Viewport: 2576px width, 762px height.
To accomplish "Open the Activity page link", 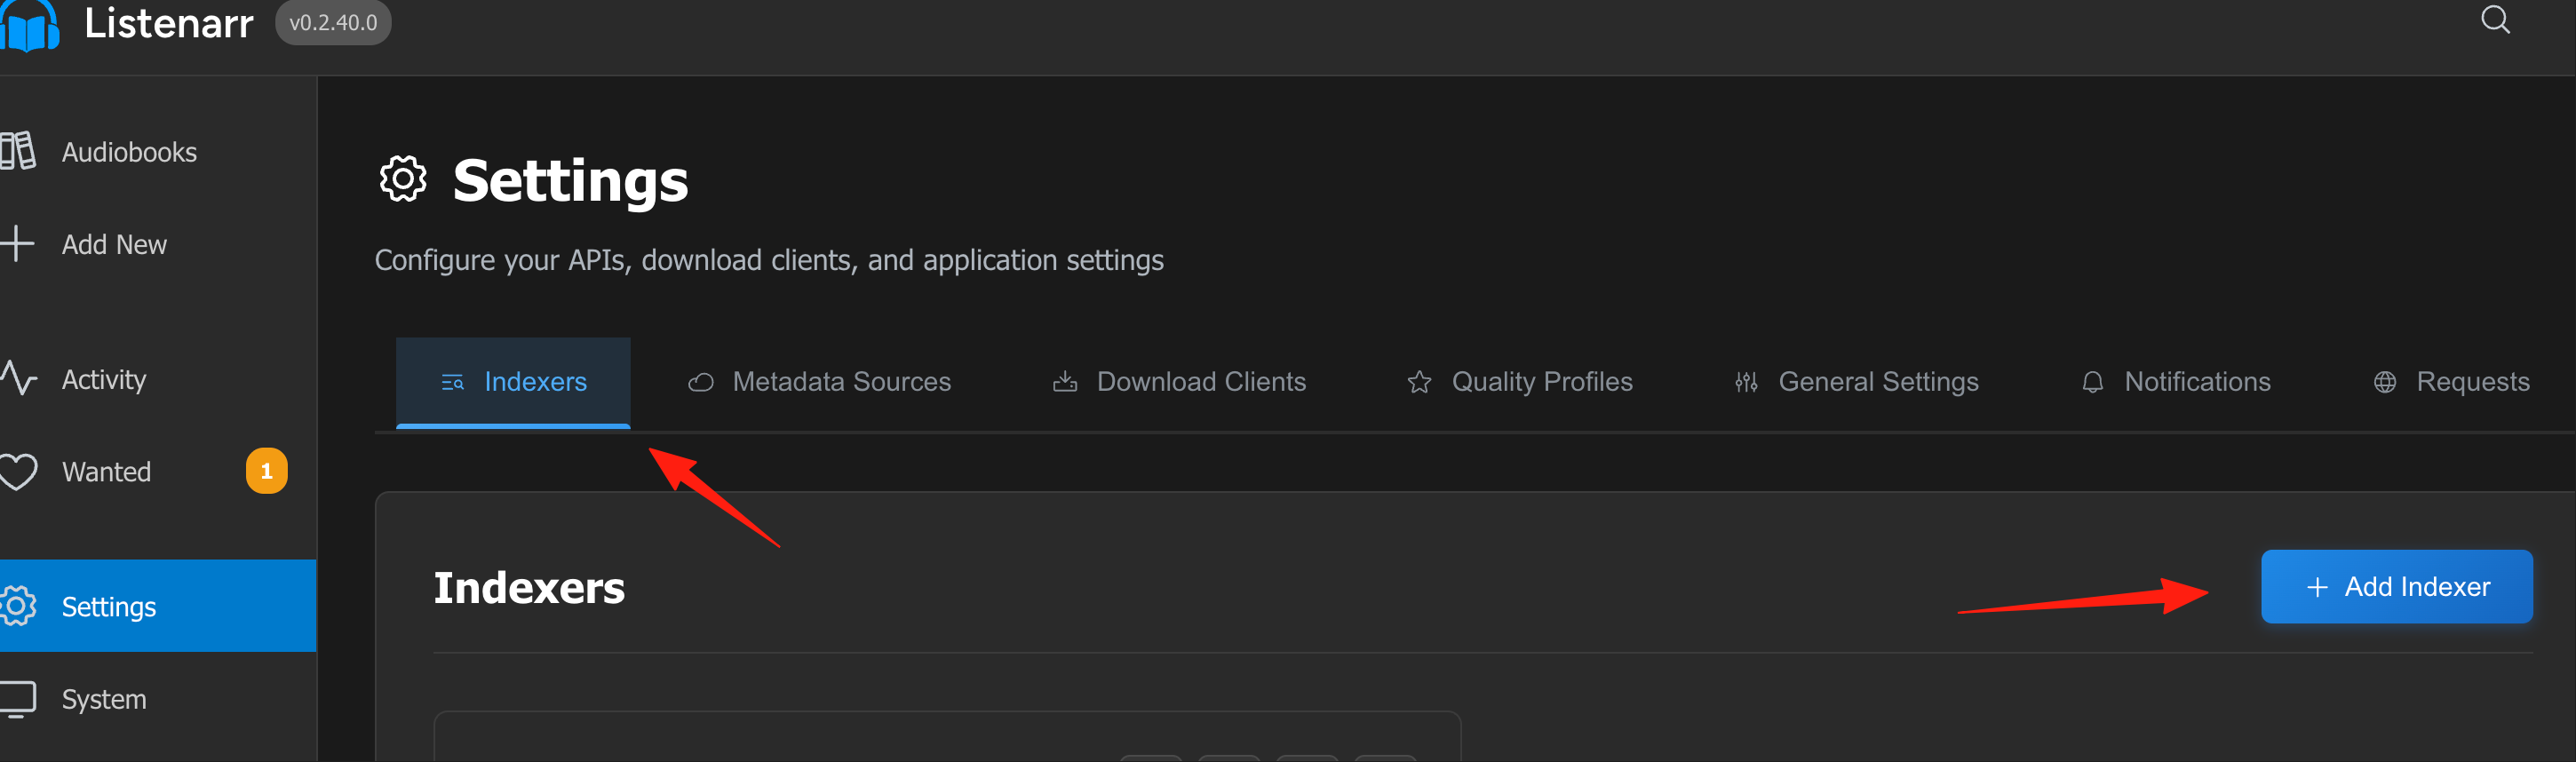I will 104,379.
